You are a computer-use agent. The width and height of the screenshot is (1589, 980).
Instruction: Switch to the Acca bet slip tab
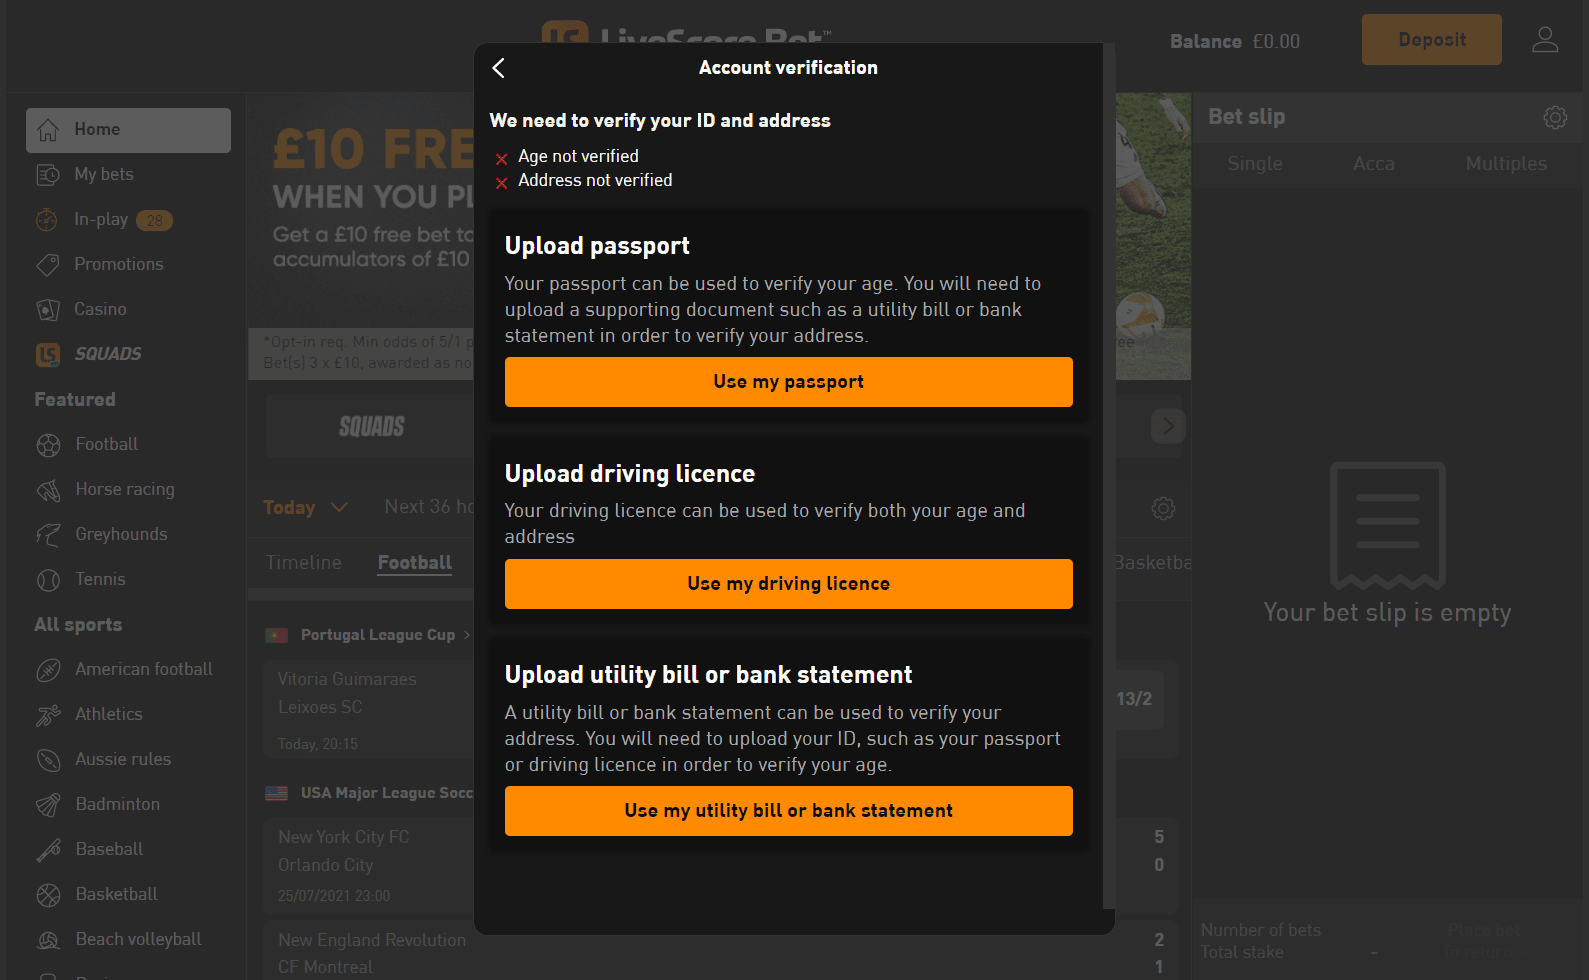1373,164
